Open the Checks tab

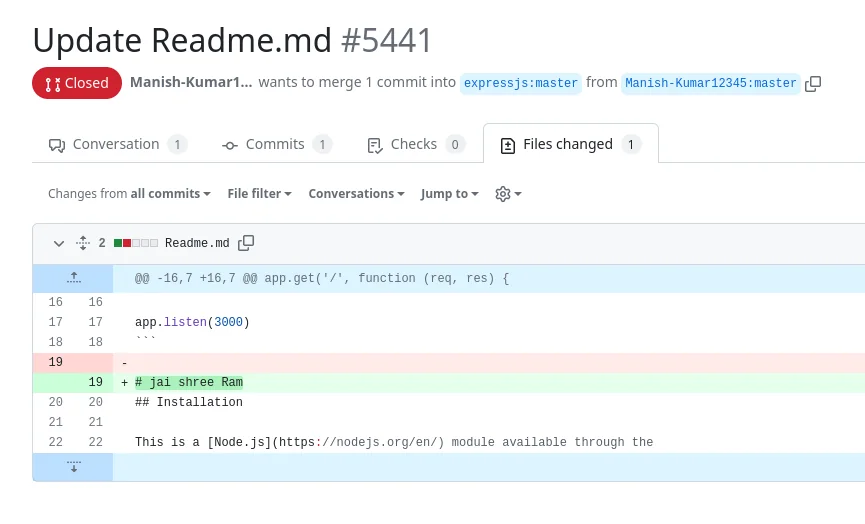click(x=416, y=145)
